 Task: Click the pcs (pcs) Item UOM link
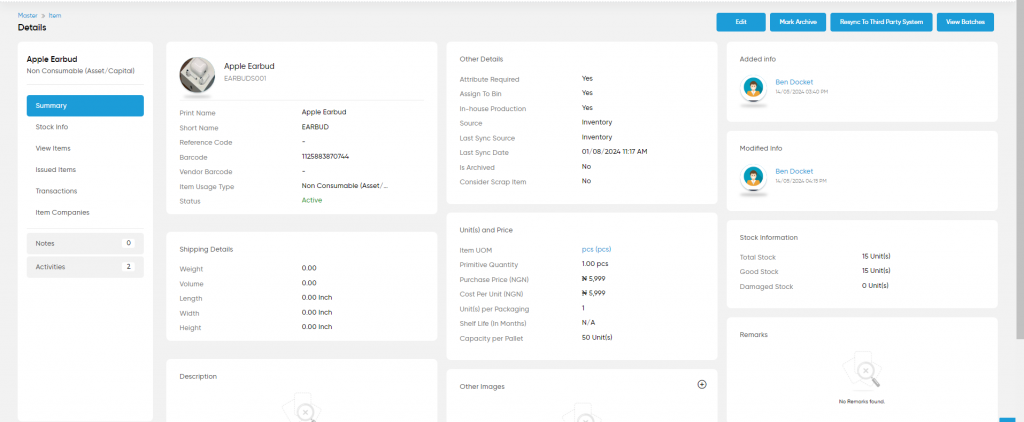click(x=596, y=250)
